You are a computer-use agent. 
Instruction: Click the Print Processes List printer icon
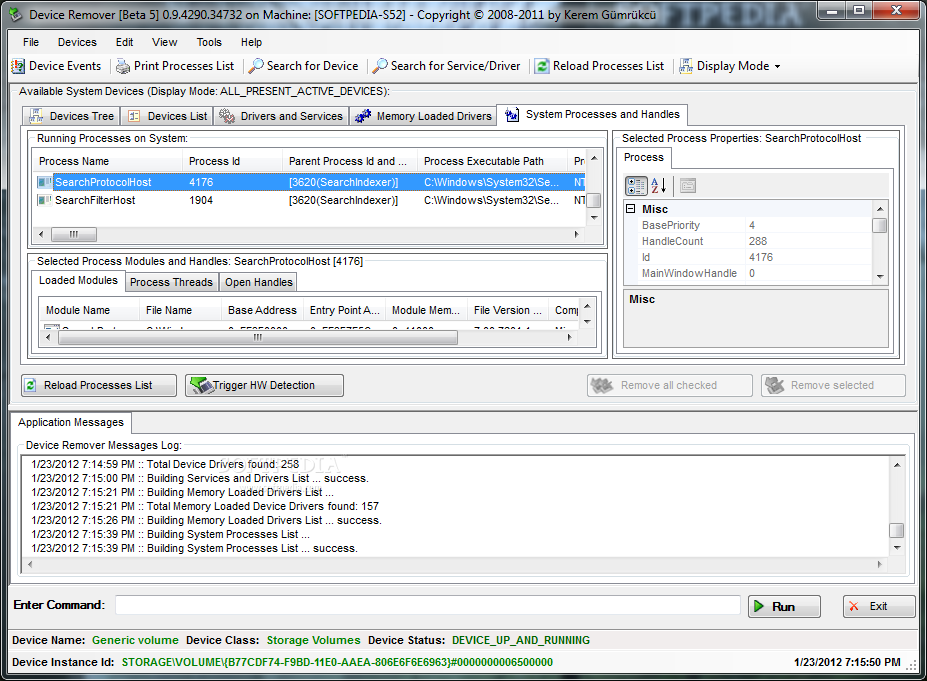click(123, 66)
